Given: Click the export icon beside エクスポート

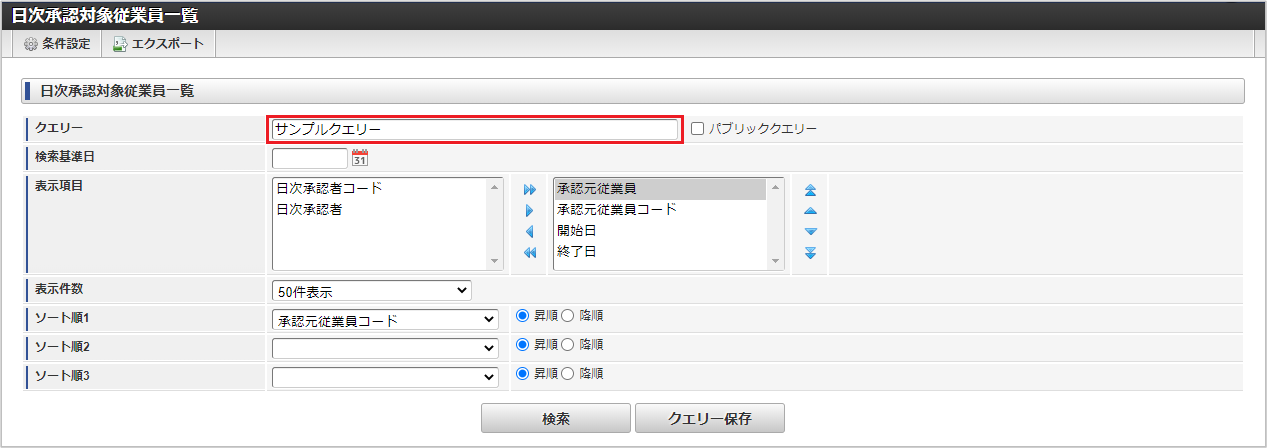Looking at the screenshot, I should coord(120,44).
